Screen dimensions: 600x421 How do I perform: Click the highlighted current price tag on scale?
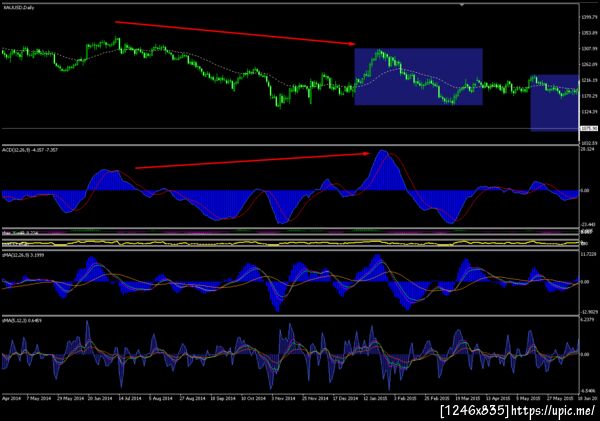[589, 129]
